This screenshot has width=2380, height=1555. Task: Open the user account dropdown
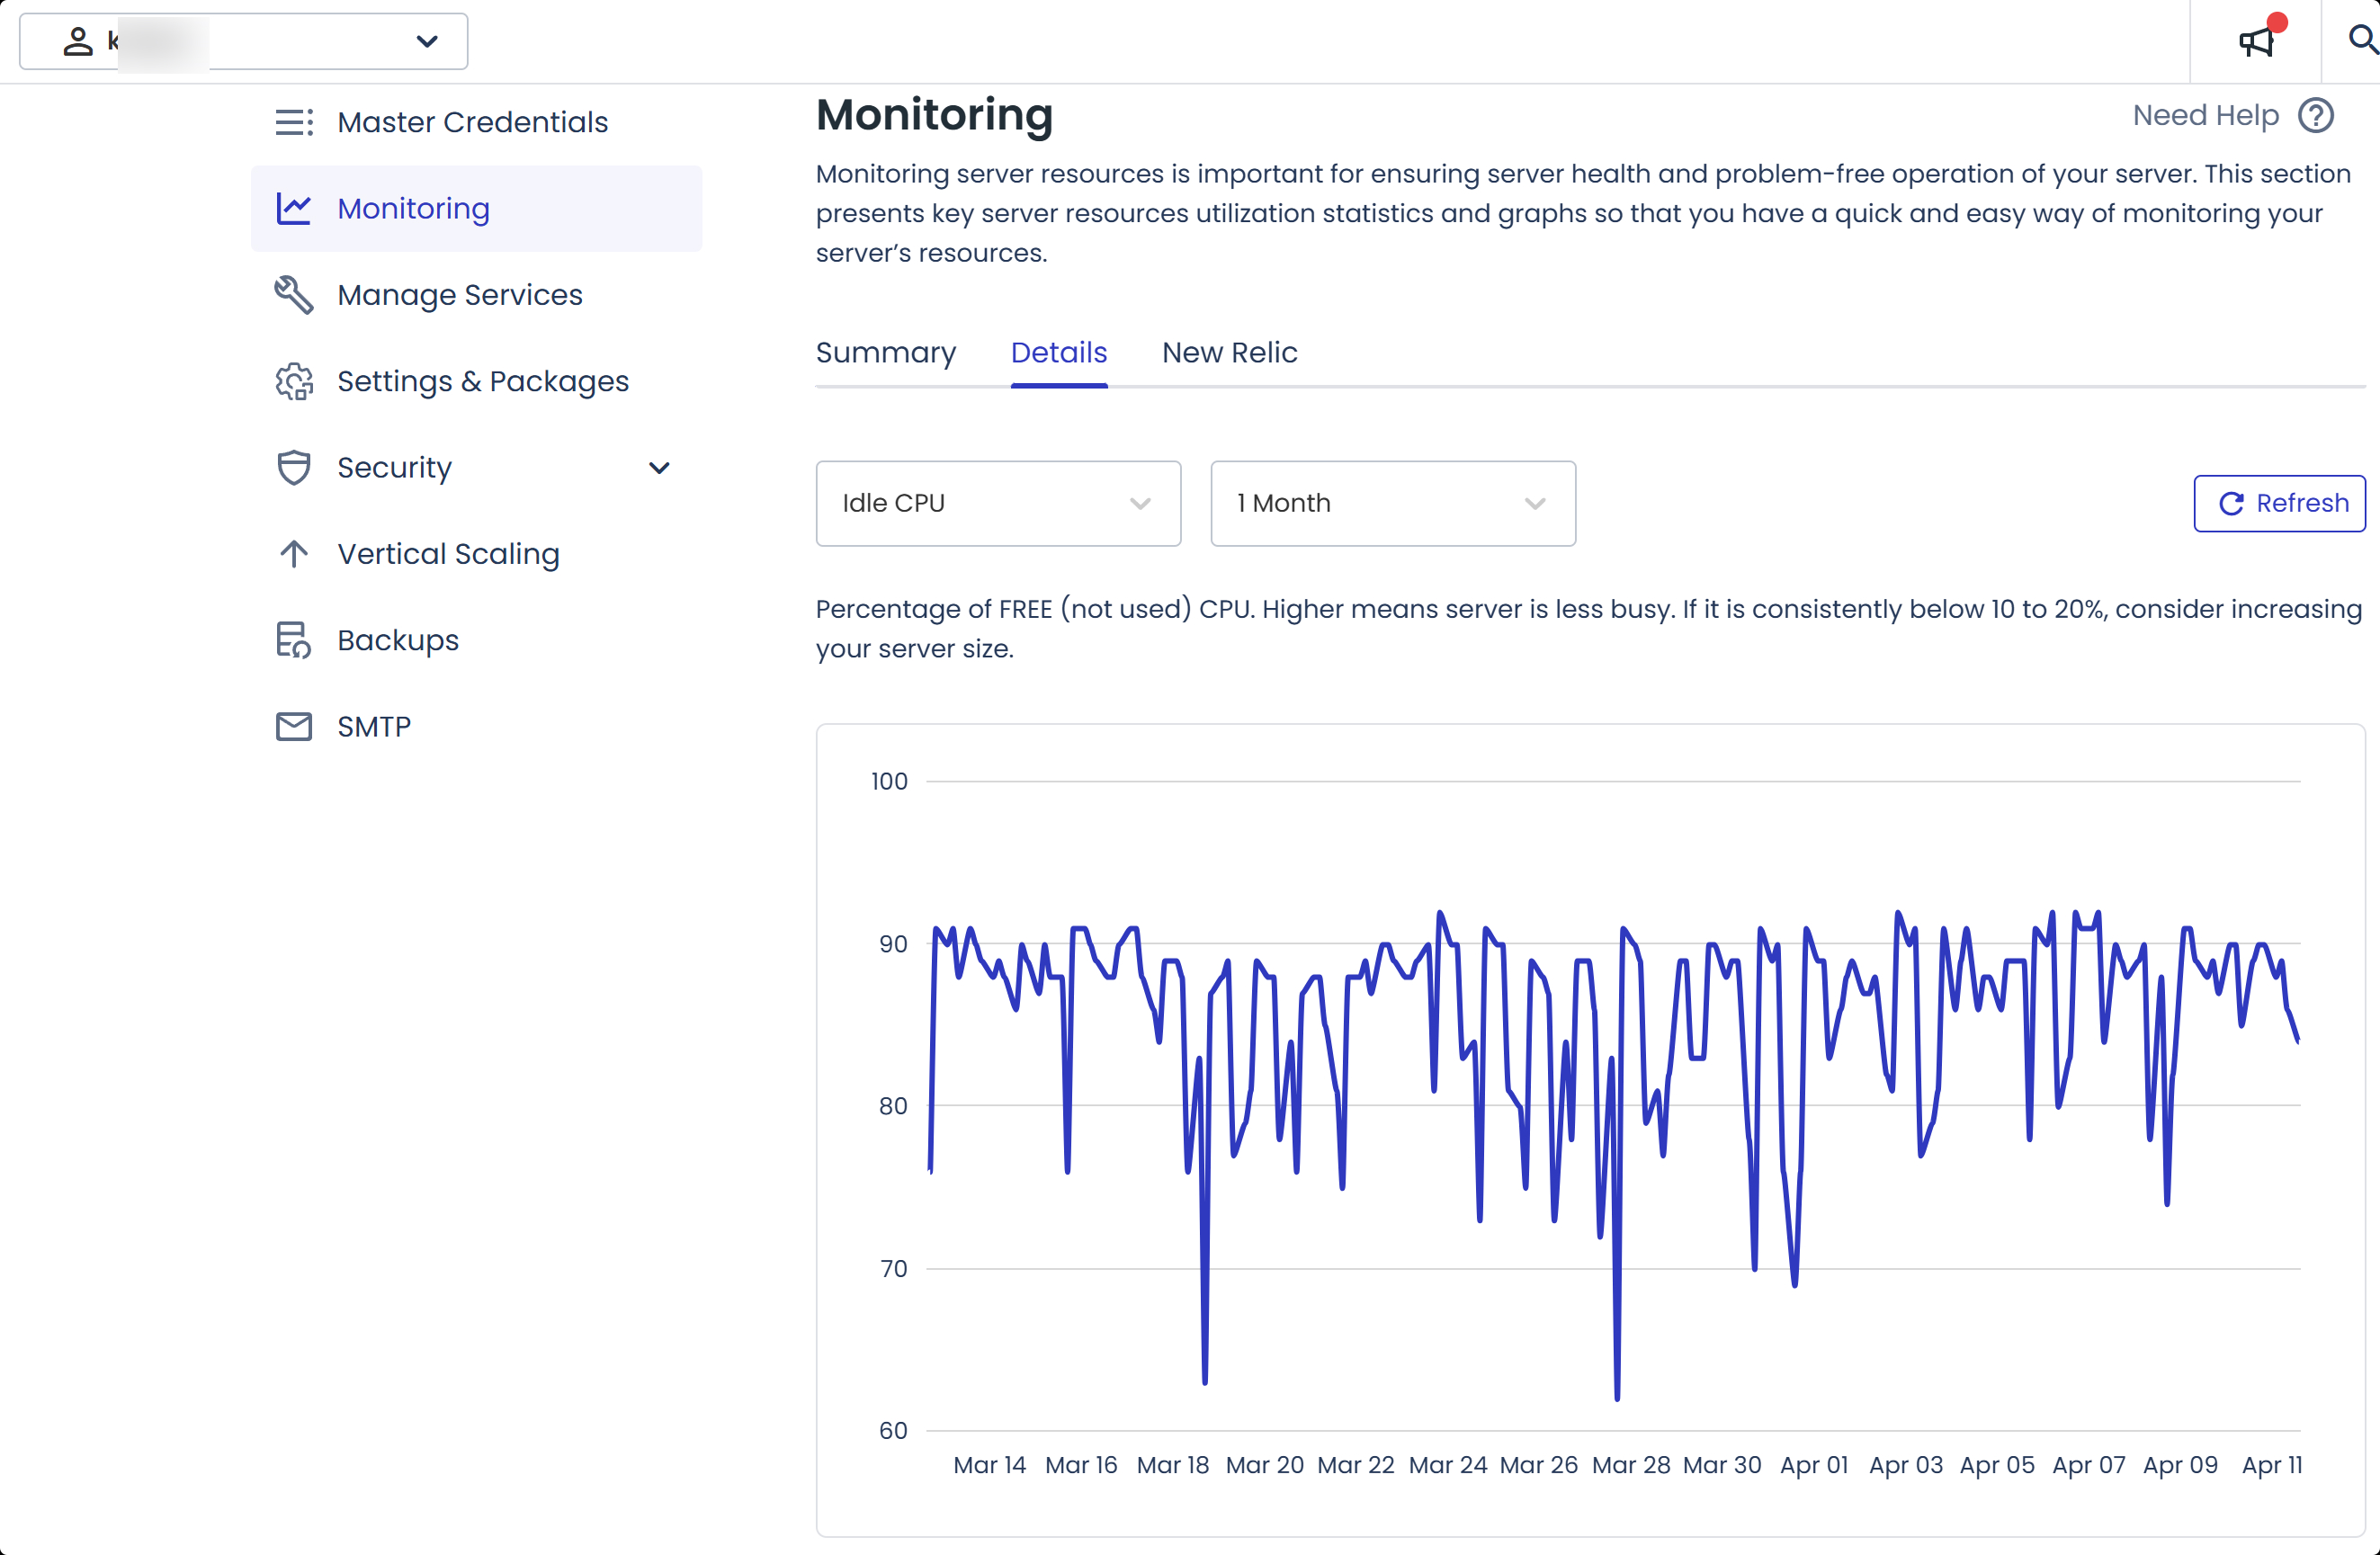(x=244, y=42)
